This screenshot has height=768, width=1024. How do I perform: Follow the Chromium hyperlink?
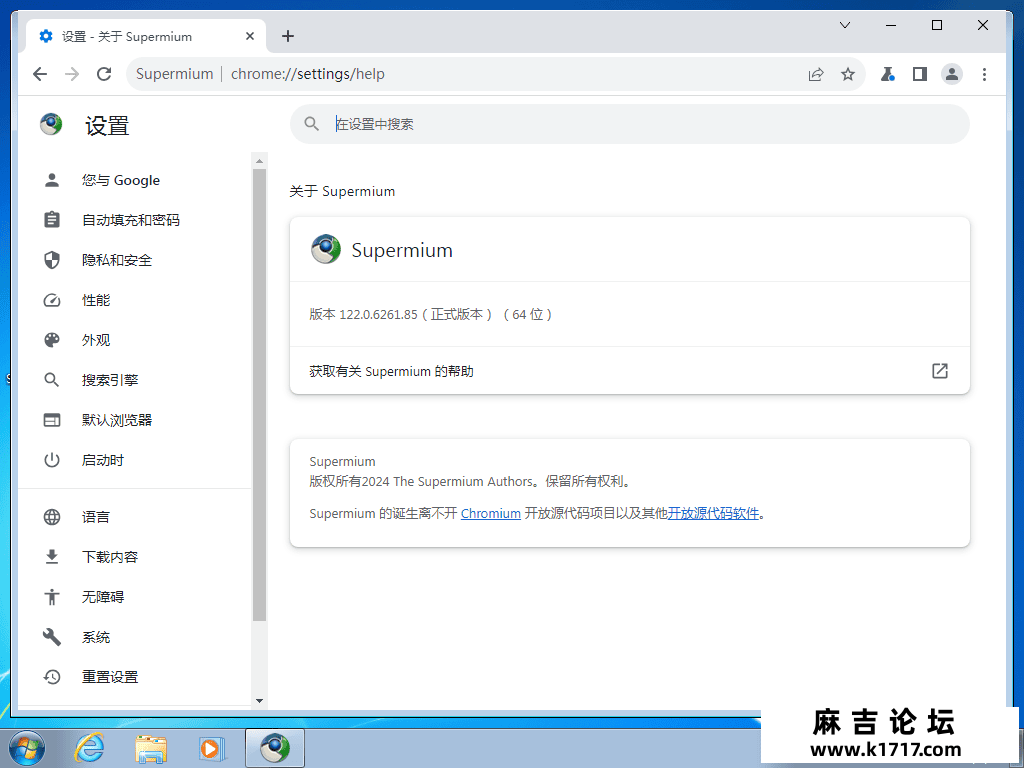tap(490, 513)
